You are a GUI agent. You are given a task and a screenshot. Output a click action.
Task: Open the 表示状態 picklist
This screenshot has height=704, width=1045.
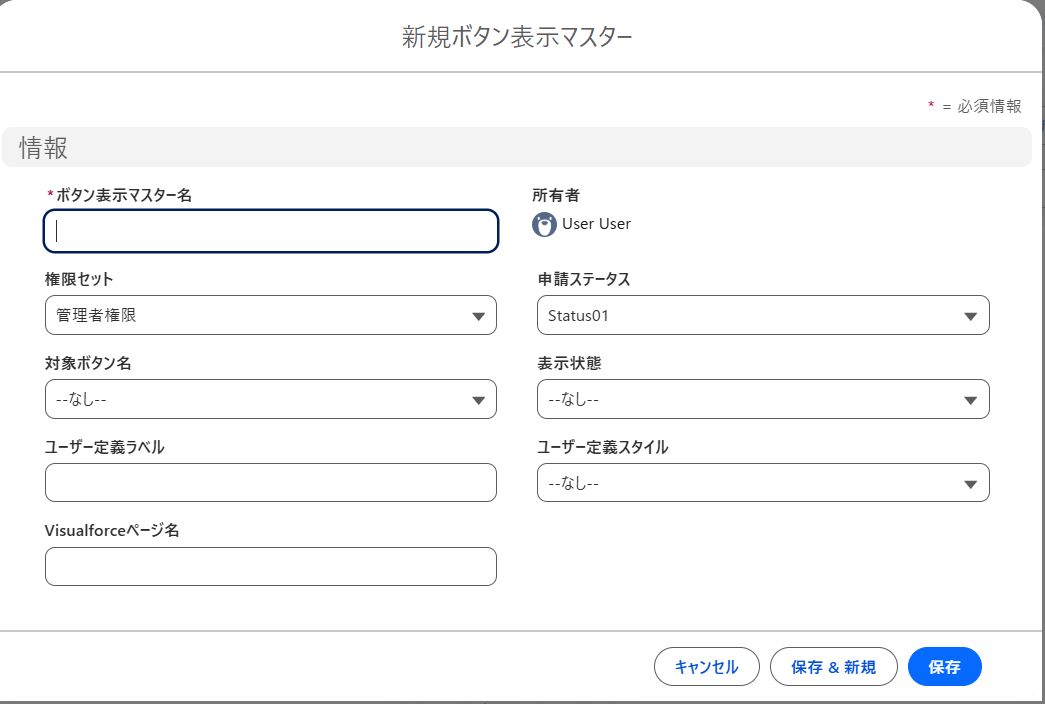pos(763,399)
